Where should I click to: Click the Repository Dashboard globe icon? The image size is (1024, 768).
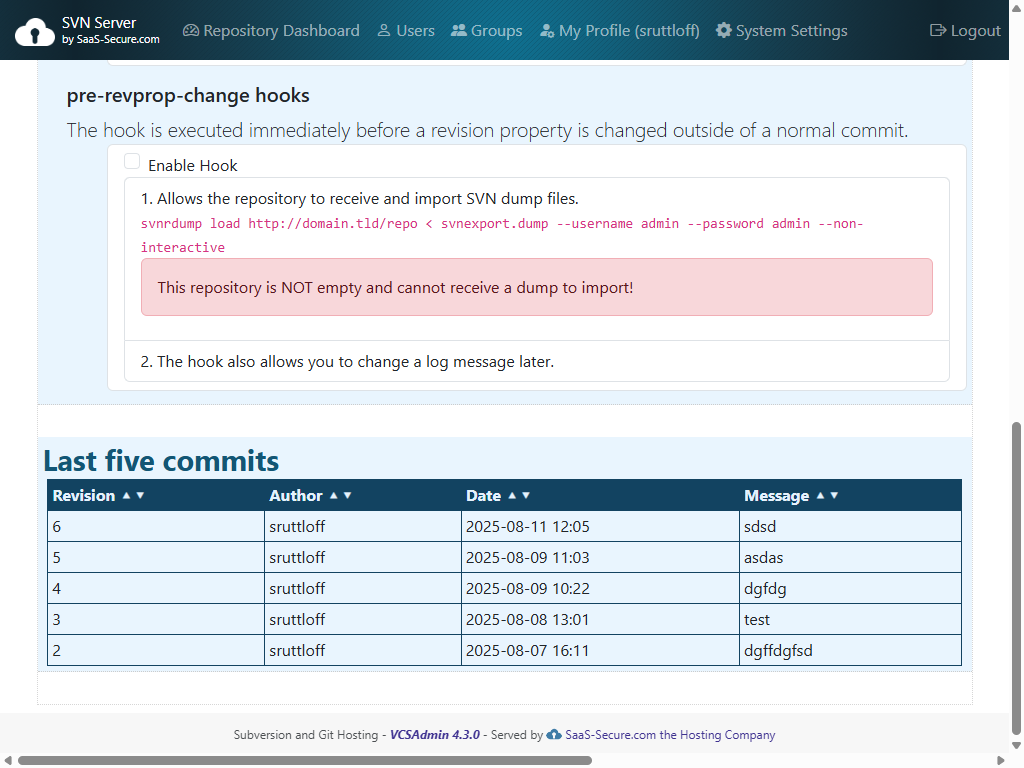(x=190, y=30)
